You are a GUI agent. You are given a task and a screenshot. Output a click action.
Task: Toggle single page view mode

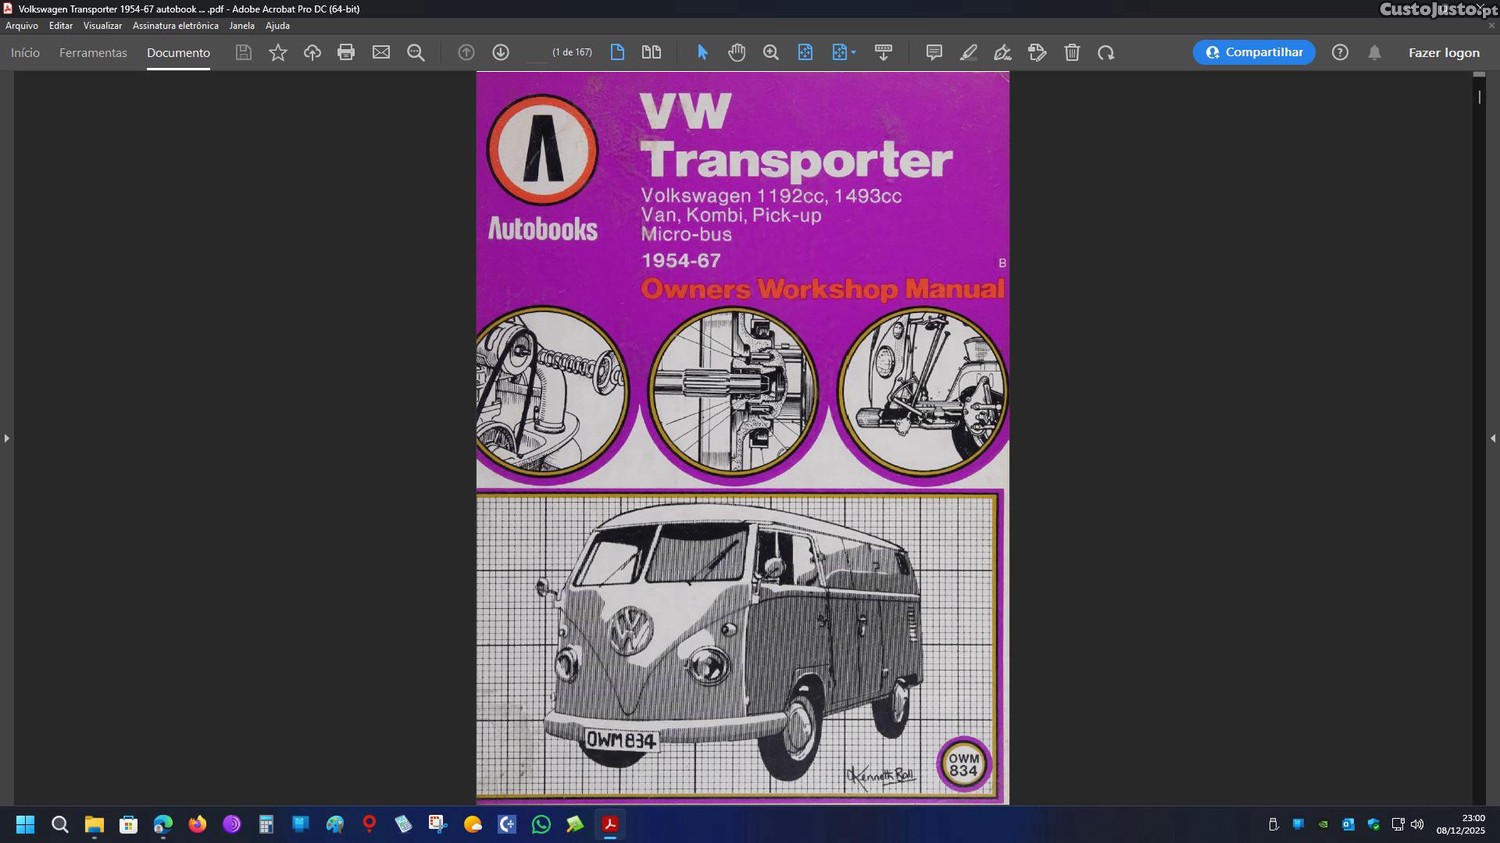coord(617,53)
